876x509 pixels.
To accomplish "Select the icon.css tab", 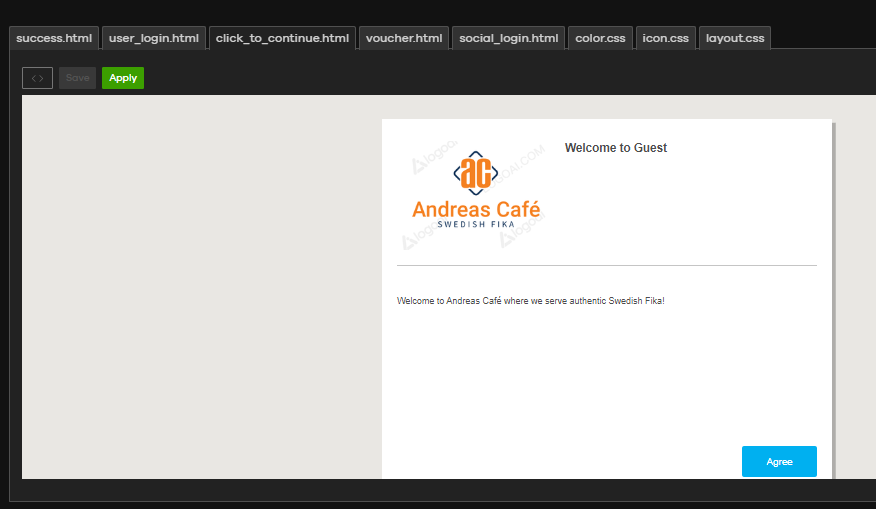I will pyautogui.click(x=665, y=39).
